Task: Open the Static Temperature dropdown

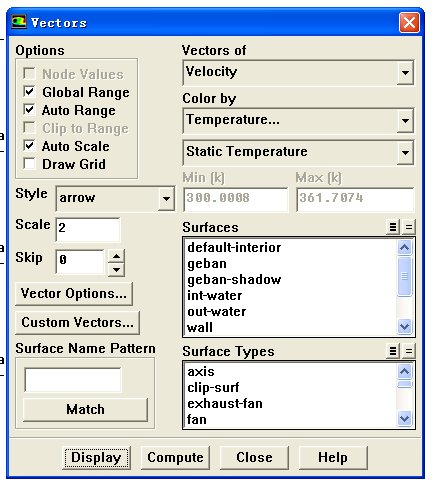Action: tap(405, 152)
